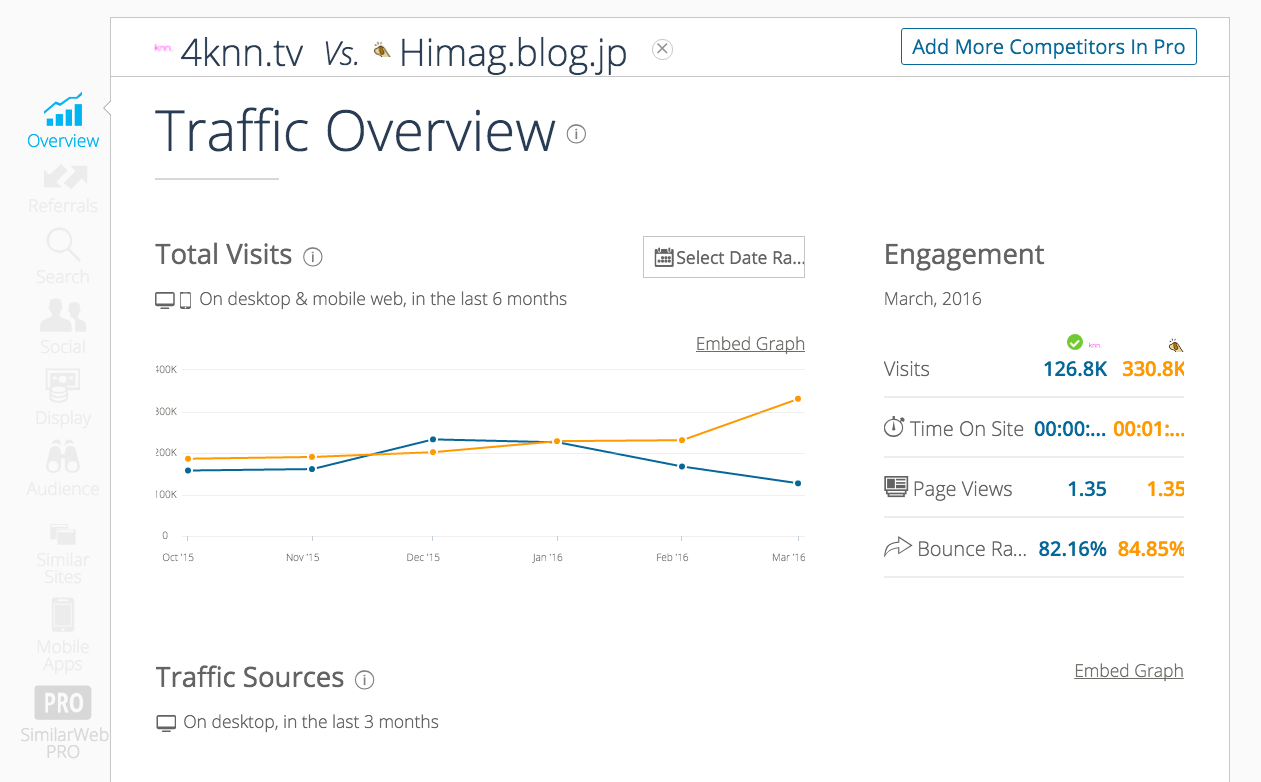
Task: Open the Audience binoculars icon
Action: (x=63, y=458)
